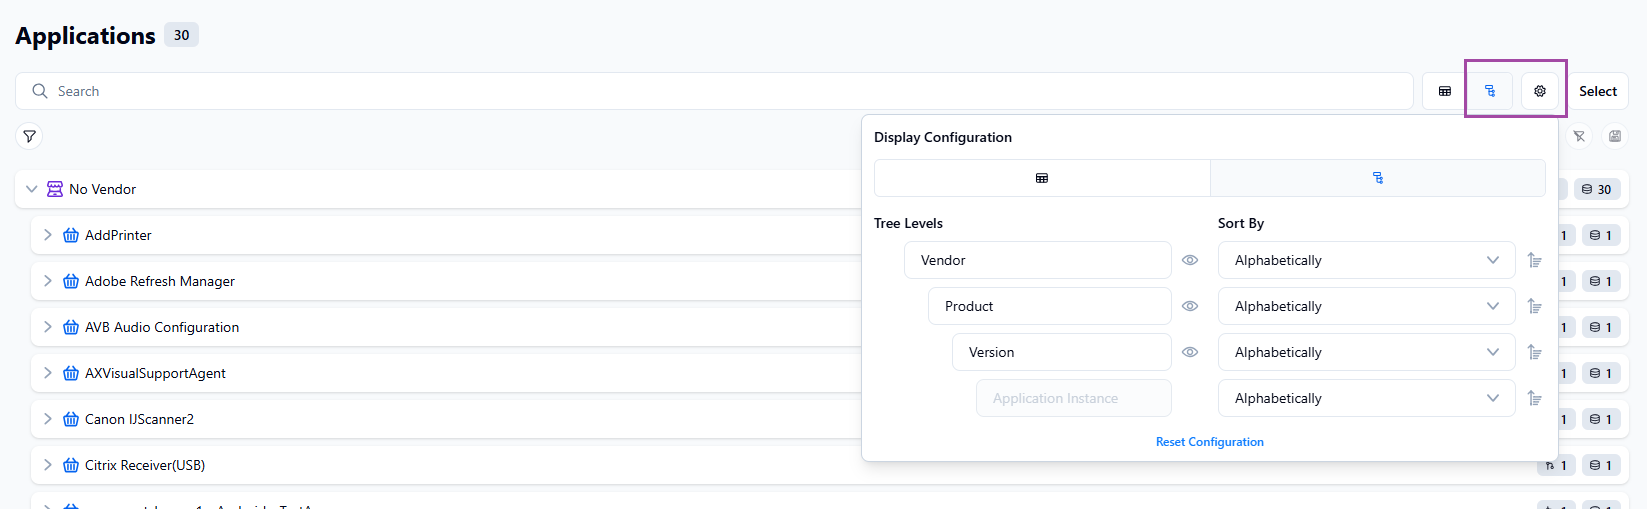
Task: Click the Version tree level box
Action: [1062, 352]
